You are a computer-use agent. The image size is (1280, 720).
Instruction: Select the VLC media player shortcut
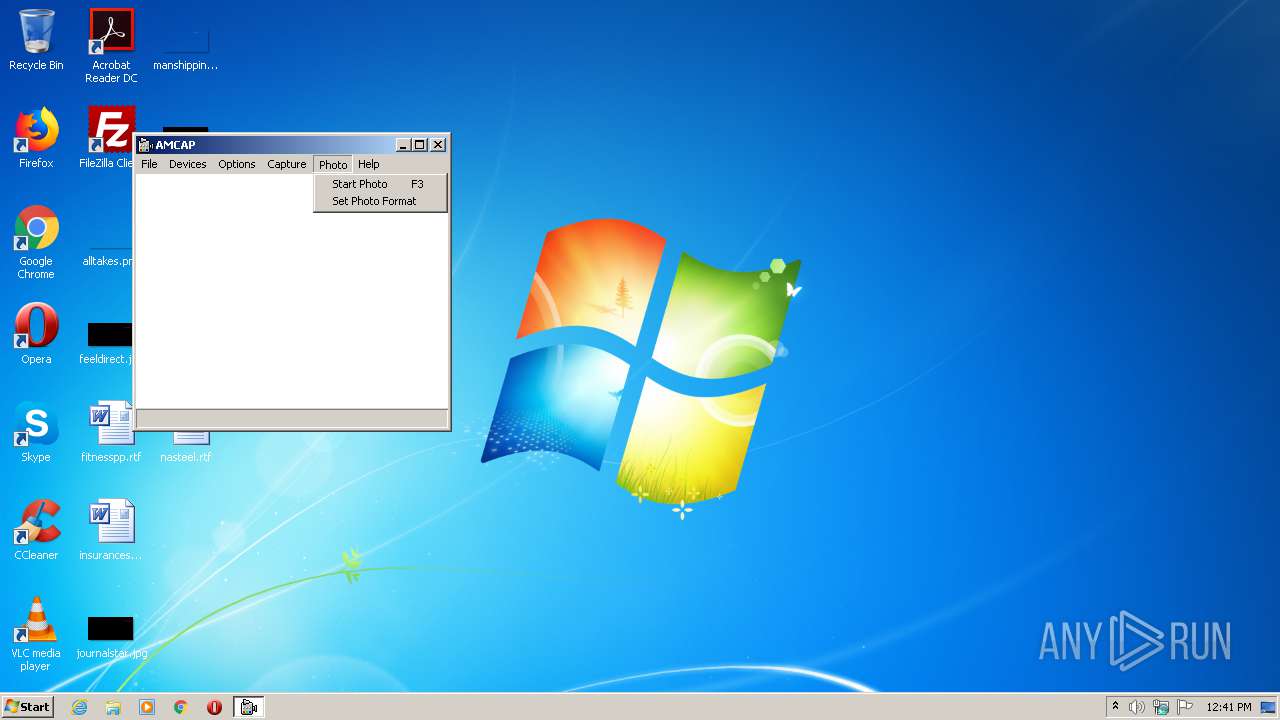[x=36, y=634]
